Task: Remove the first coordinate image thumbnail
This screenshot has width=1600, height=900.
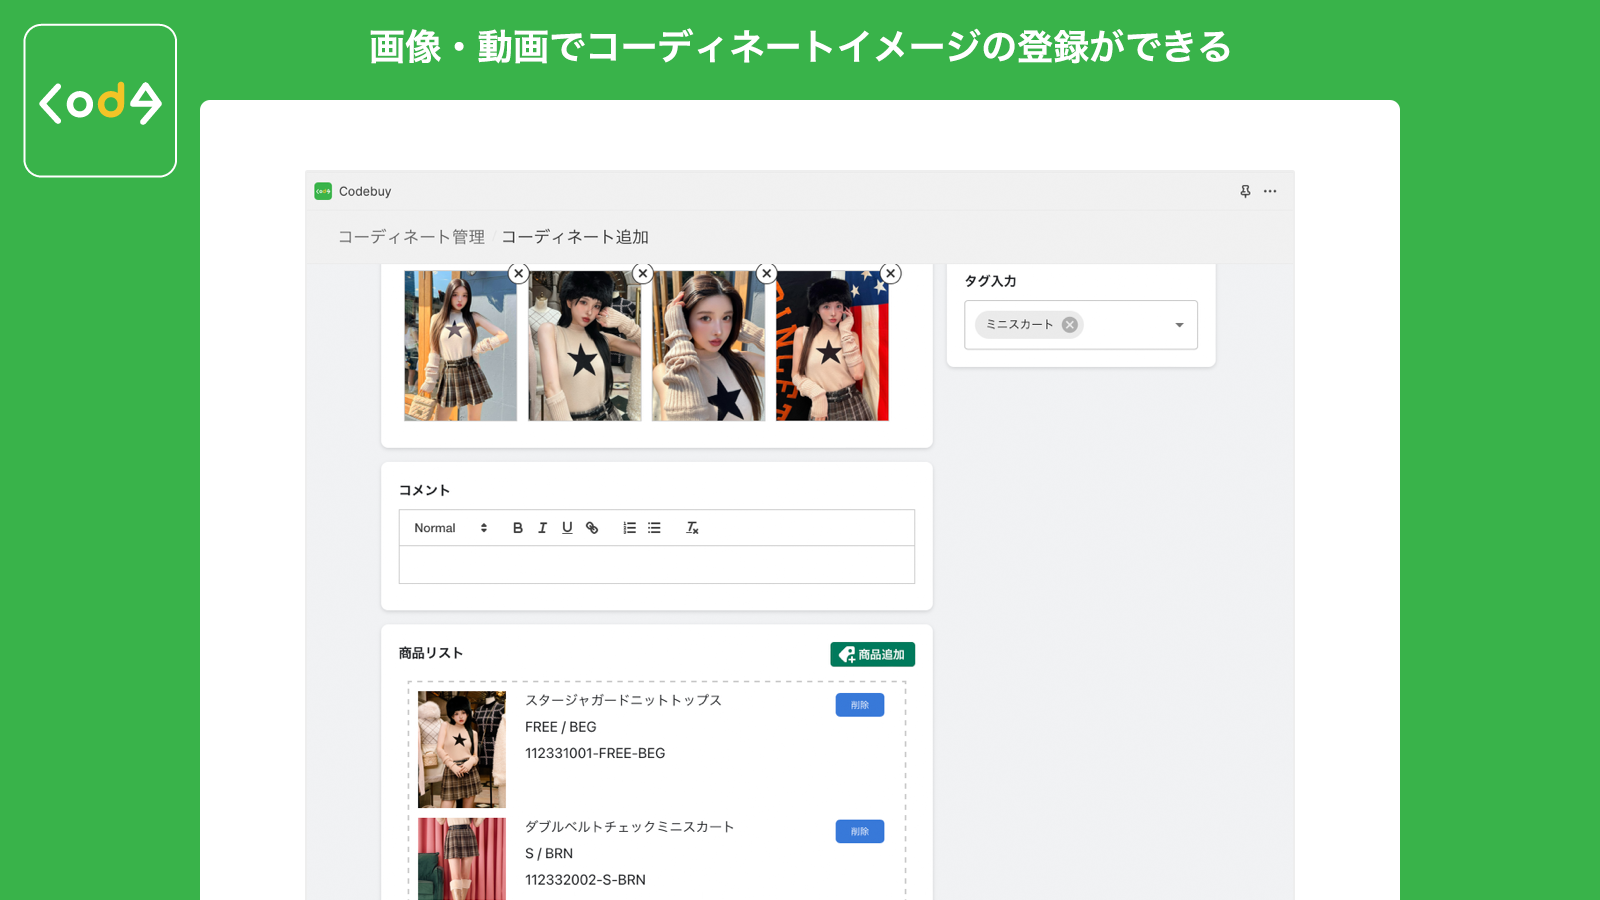Action: tap(519, 273)
